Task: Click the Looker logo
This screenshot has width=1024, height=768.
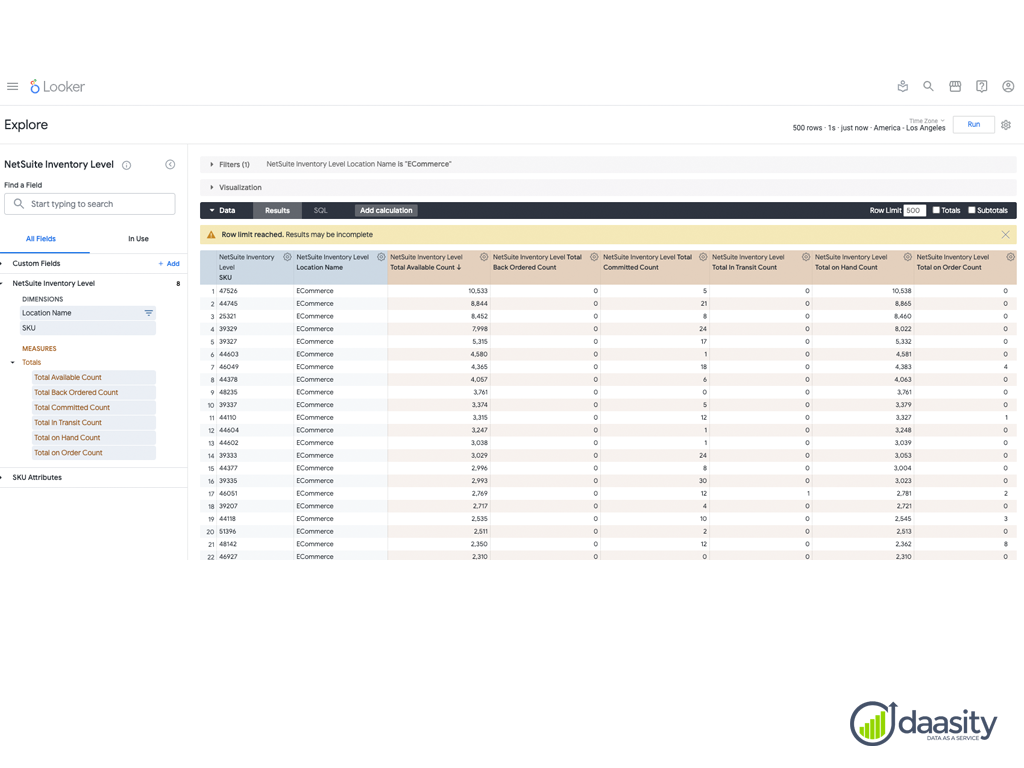Action: (x=57, y=86)
